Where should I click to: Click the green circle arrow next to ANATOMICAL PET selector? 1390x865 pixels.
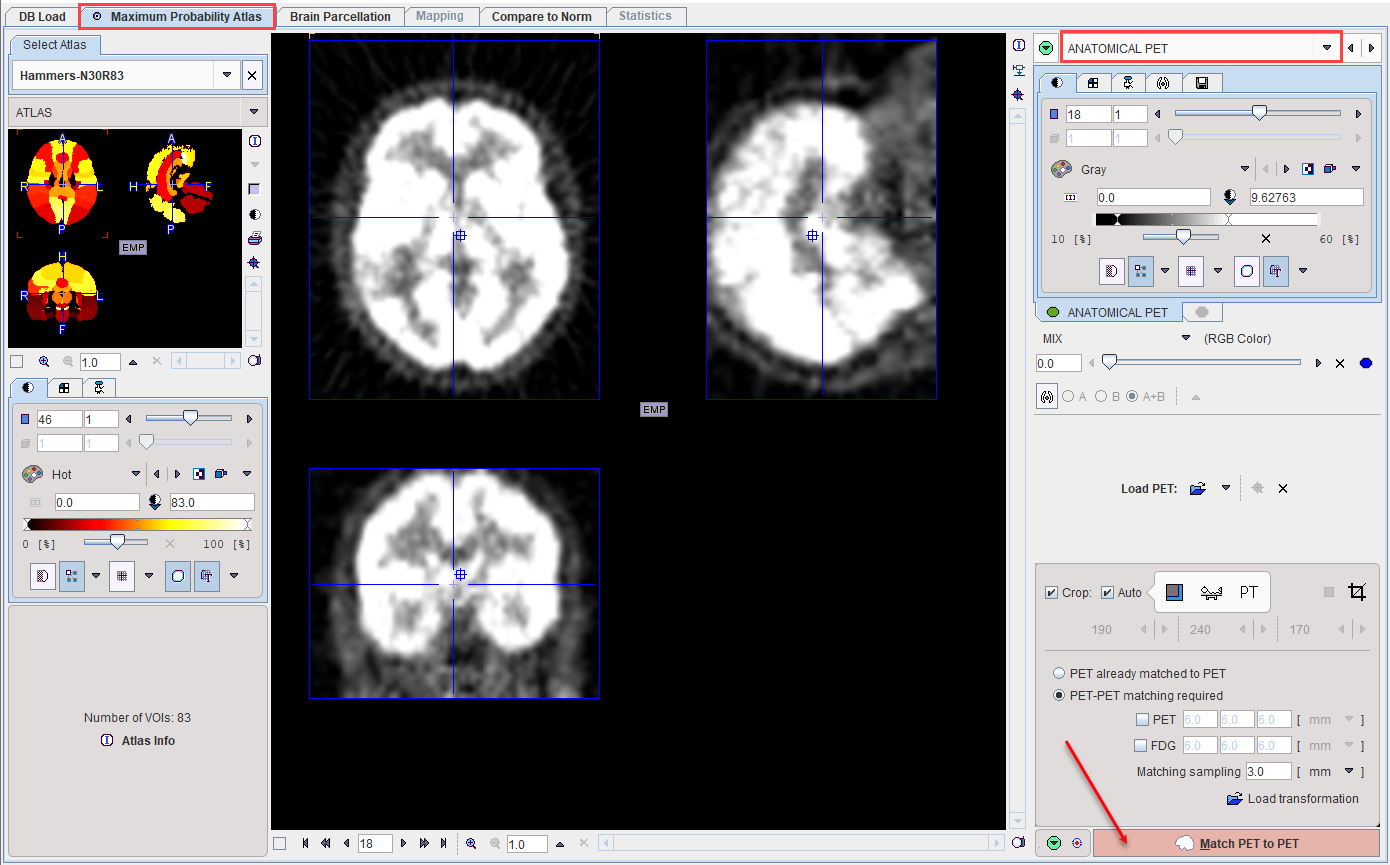1046,48
